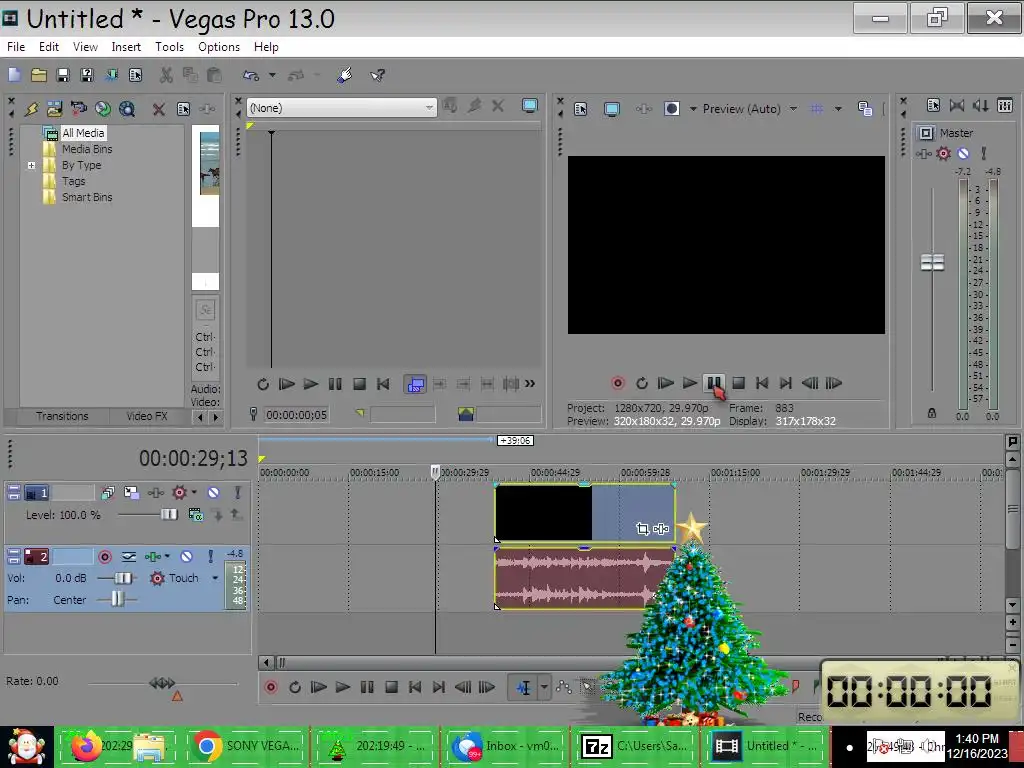Open Project Video Properties icon in preview
Screen dimensions: 1024x768
coord(581,109)
